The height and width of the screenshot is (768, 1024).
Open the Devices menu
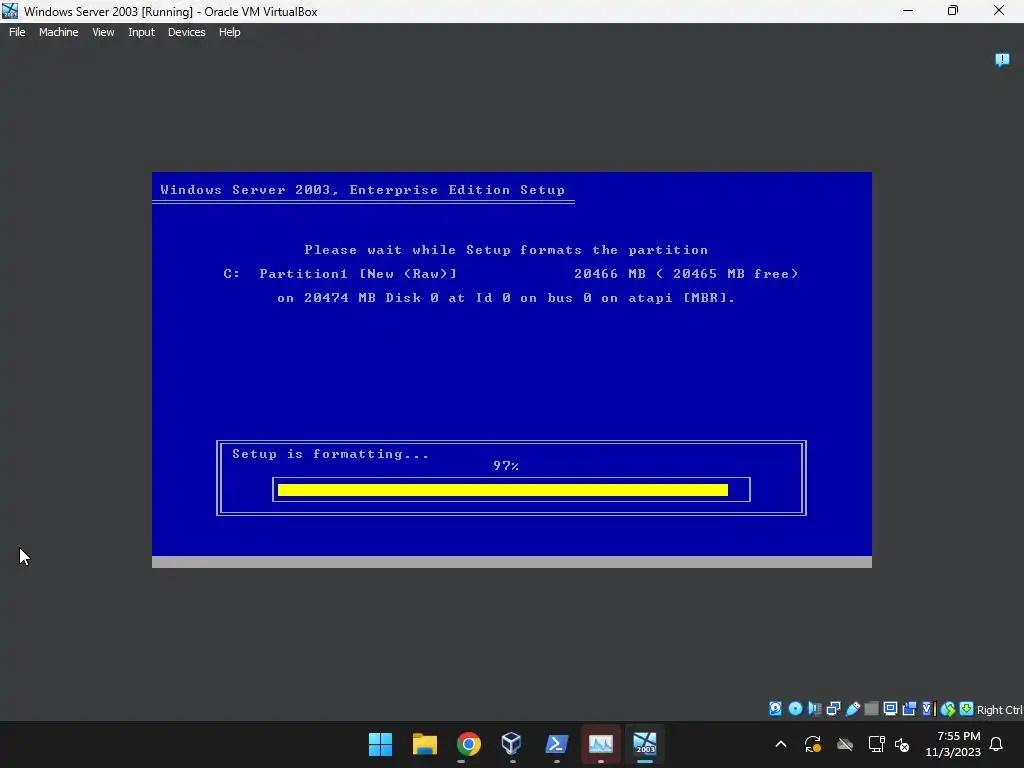click(187, 32)
